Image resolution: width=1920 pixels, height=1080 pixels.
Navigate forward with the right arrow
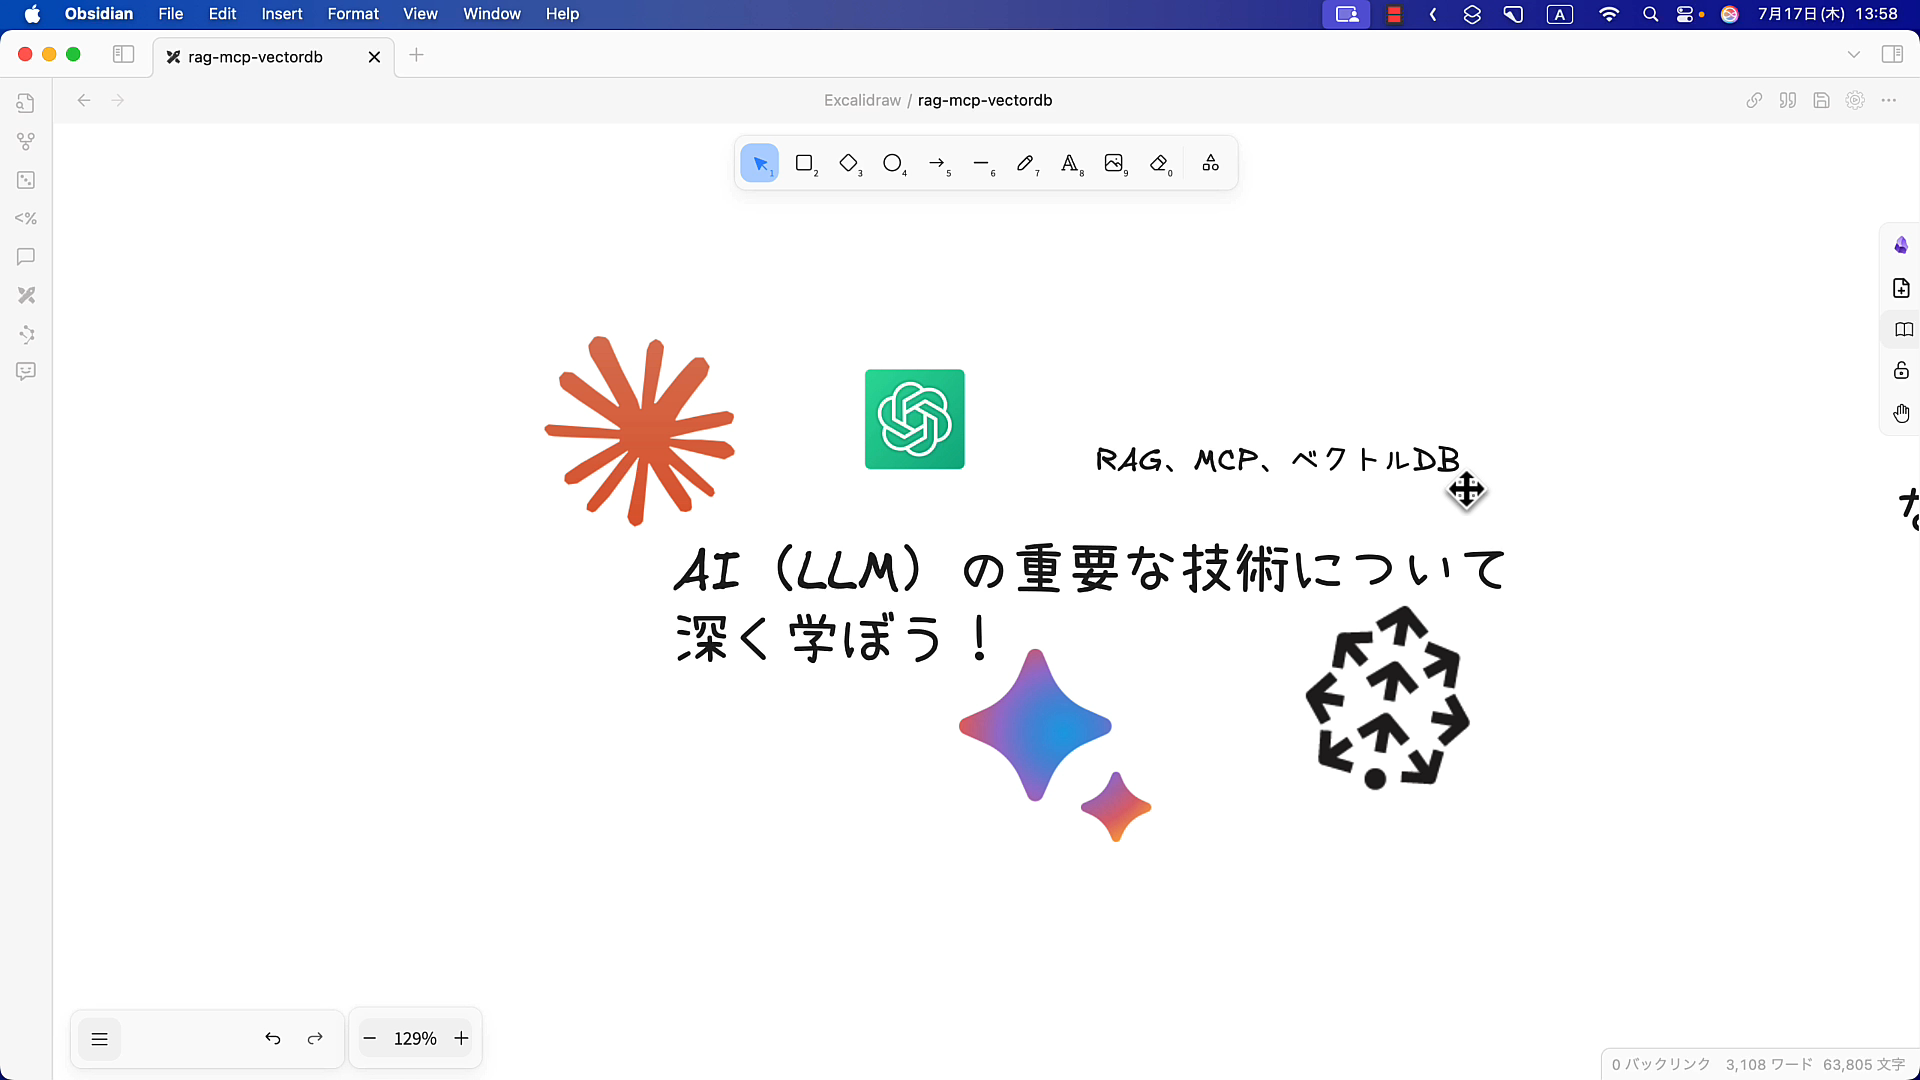pyautogui.click(x=118, y=100)
